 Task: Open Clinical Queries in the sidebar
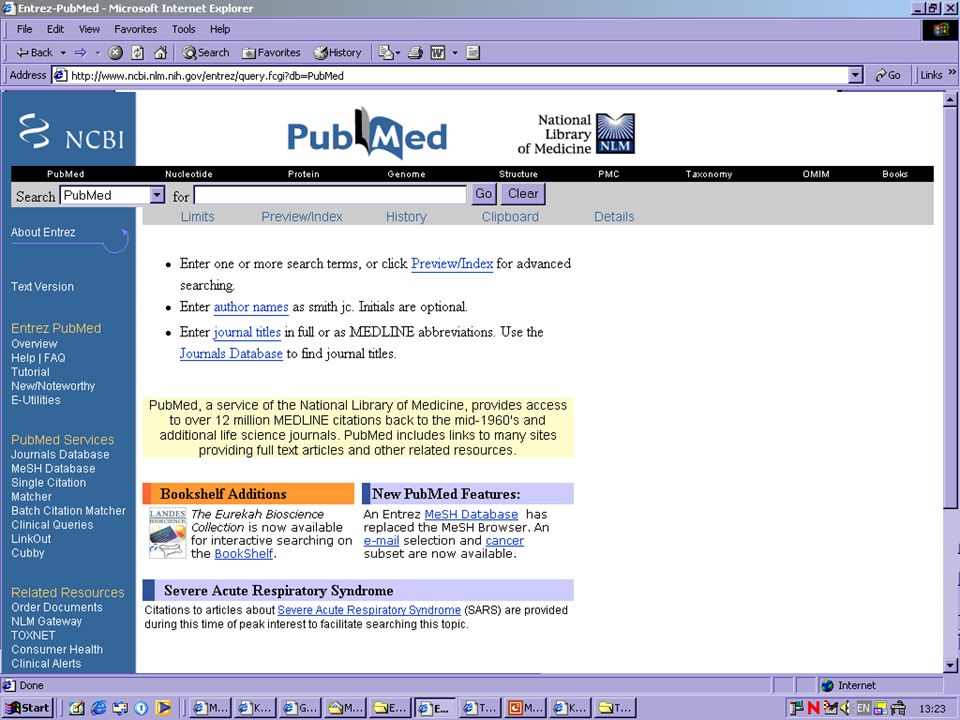pyautogui.click(x=52, y=525)
